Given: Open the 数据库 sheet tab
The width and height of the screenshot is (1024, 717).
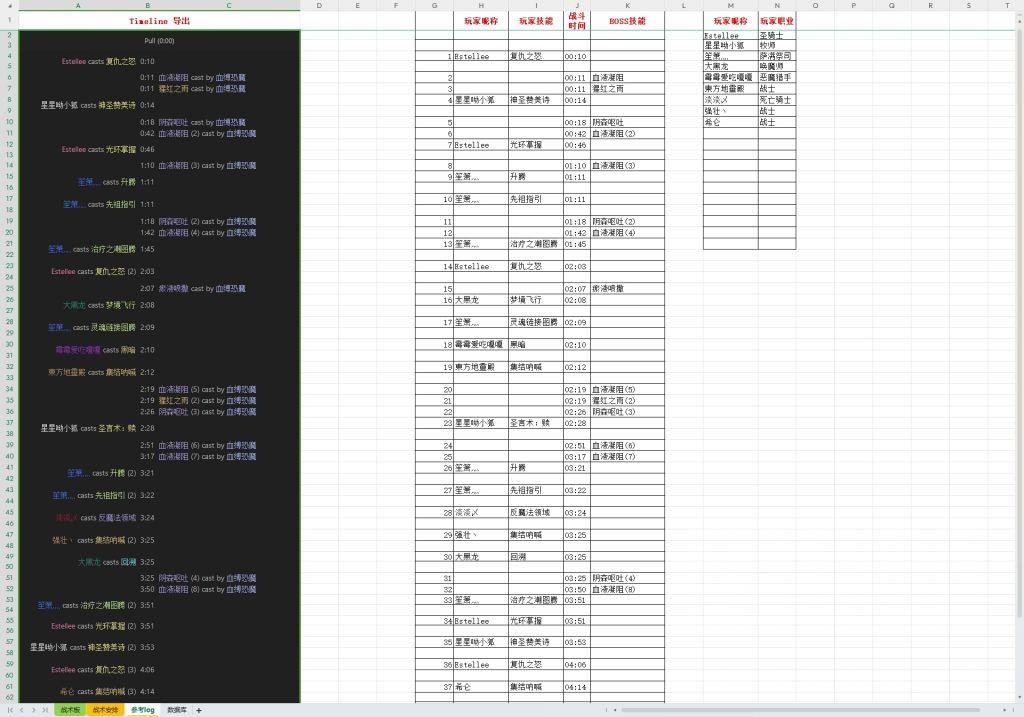Looking at the screenshot, I should (177, 710).
